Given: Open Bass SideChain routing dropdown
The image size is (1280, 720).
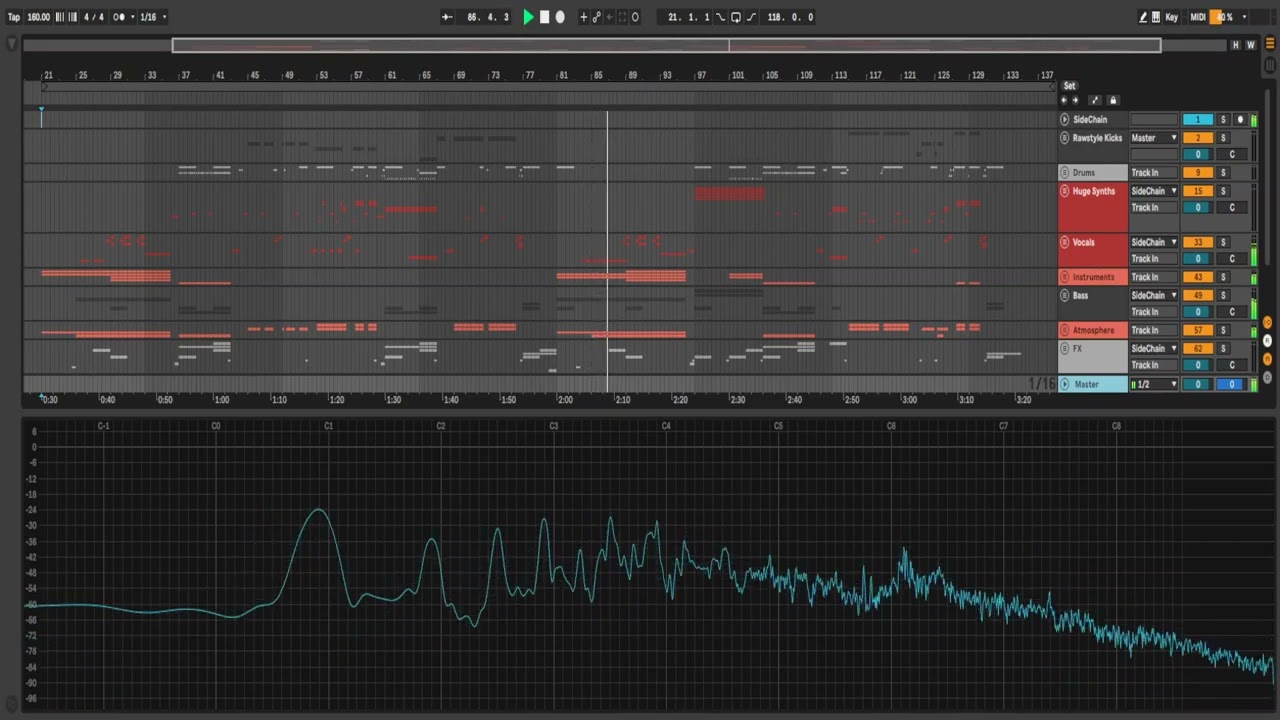Looking at the screenshot, I should [1154, 295].
